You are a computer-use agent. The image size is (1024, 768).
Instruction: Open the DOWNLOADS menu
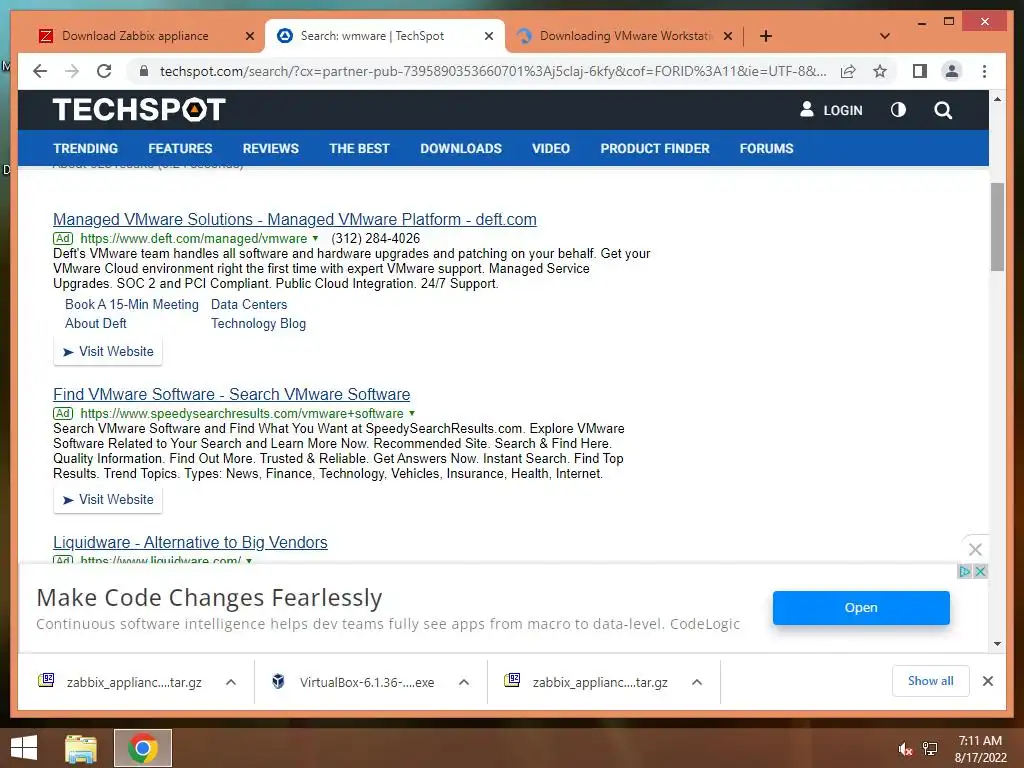(x=461, y=148)
